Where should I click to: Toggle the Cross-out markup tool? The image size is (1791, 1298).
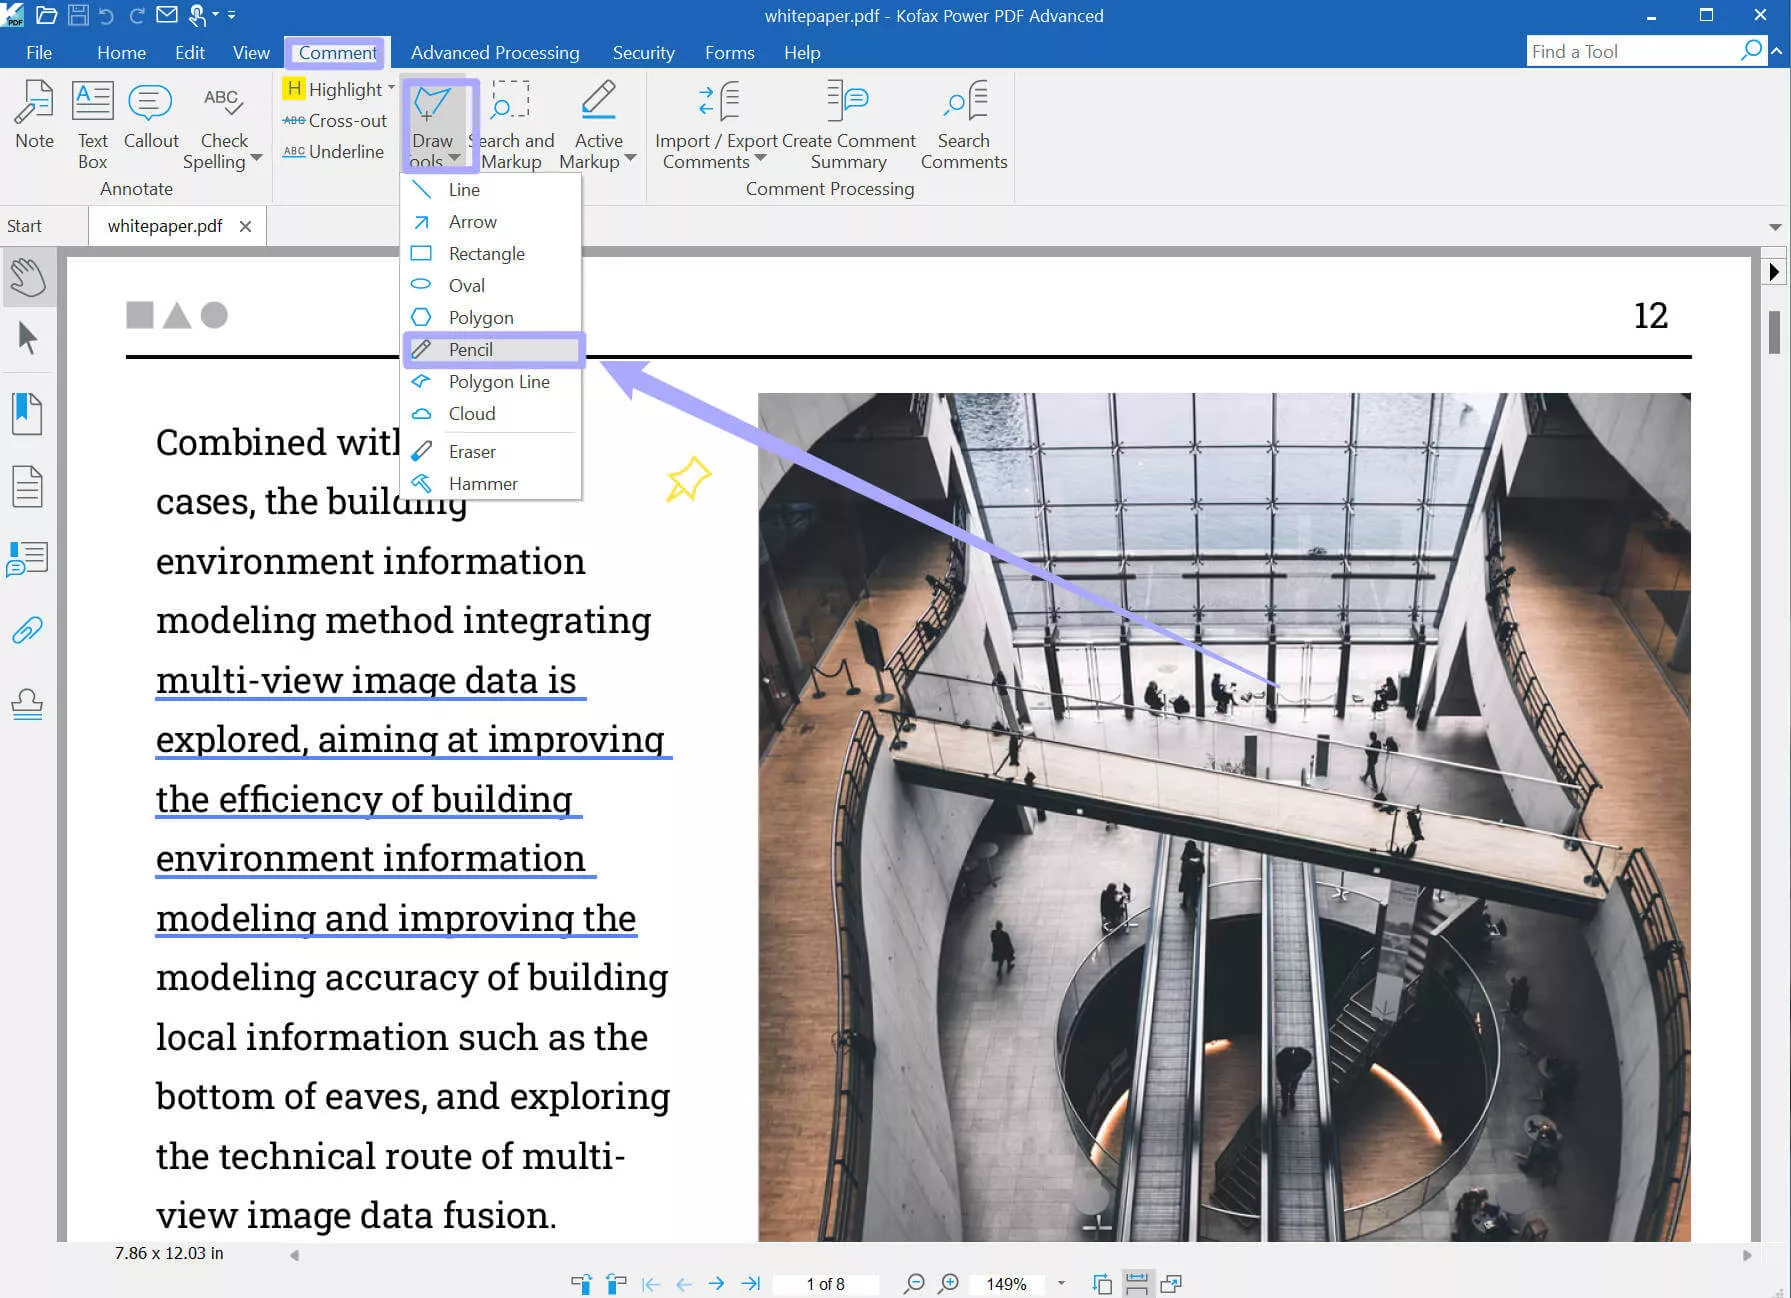[x=334, y=120]
